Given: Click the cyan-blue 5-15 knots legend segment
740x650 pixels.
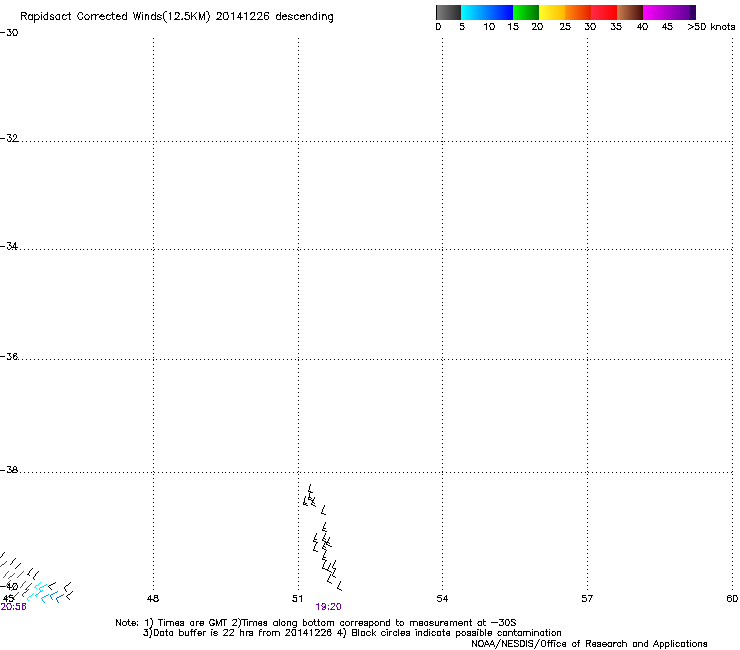Looking at the screenshot, I should point(487,12).
